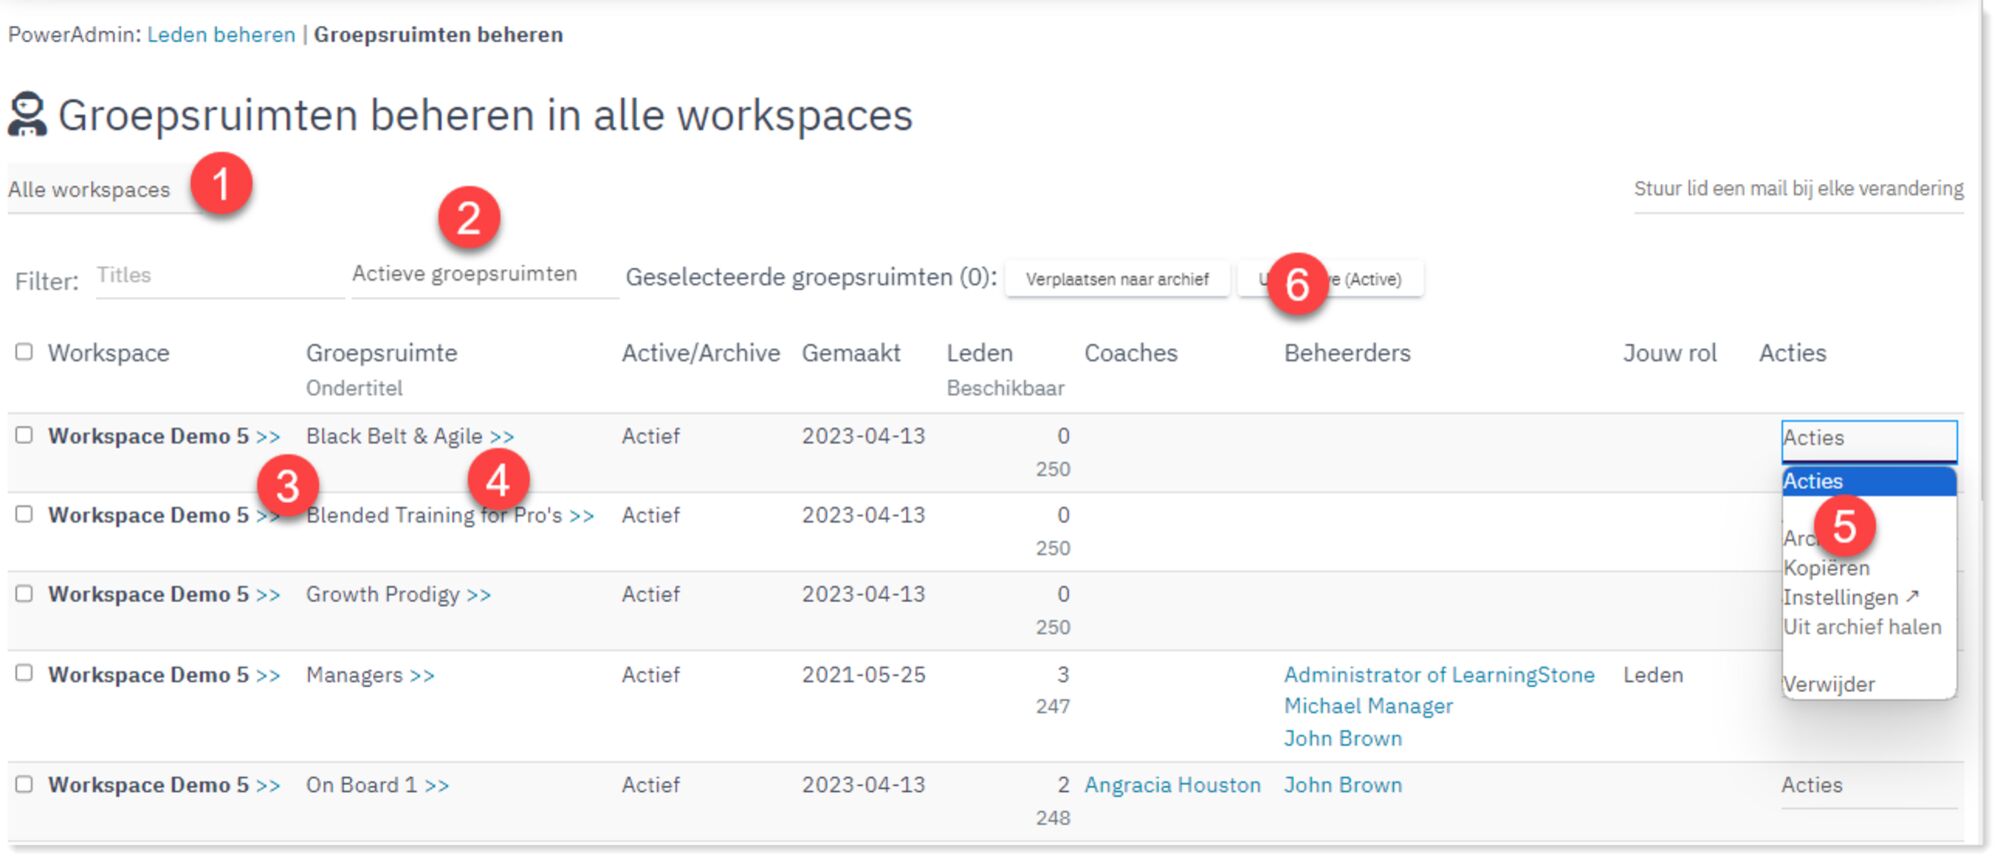Open the Actieve groepsruimten filter dropdown
The height and width of the screenshot is (862, 2000).
pos(485,274)
